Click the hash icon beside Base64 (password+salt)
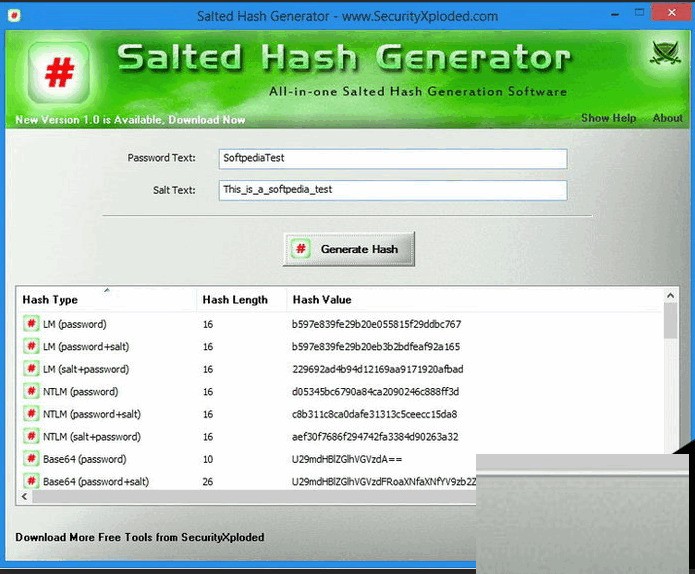Viewport: 695px width, 574px height. (x=31, y=481)
